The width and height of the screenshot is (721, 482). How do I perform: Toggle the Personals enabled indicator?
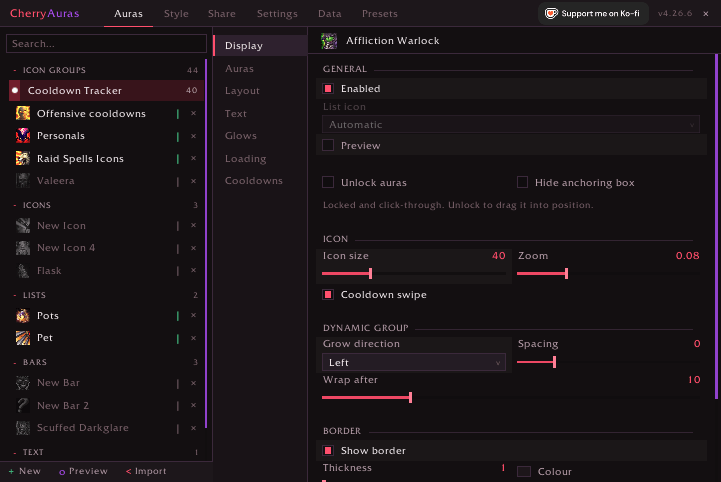pyautogui.click(x=178, y=136)
